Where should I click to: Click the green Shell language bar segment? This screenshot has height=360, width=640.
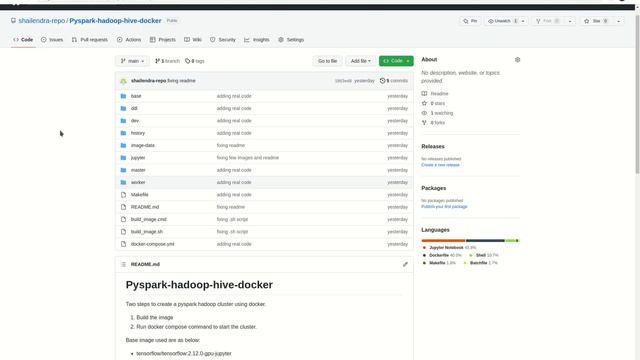pos(510,240)
